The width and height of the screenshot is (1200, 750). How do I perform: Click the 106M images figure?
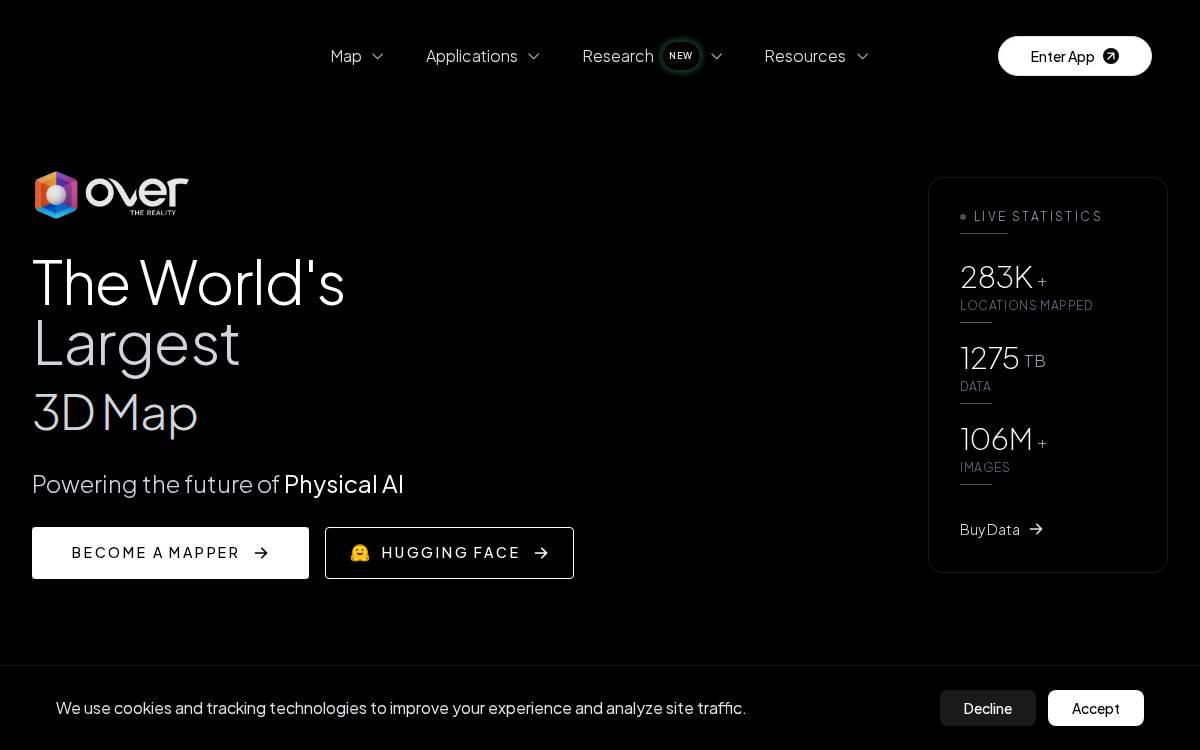point(1003,439)
